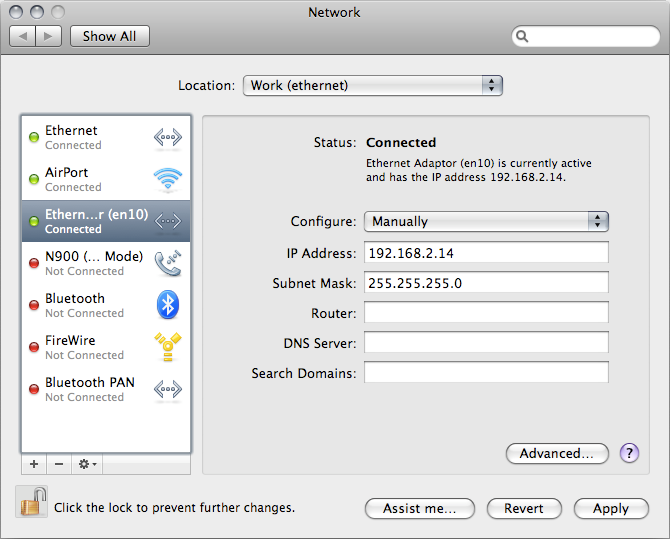Click the Advanced… button
This screenshot has height=539, width=670.
point(557,453)
